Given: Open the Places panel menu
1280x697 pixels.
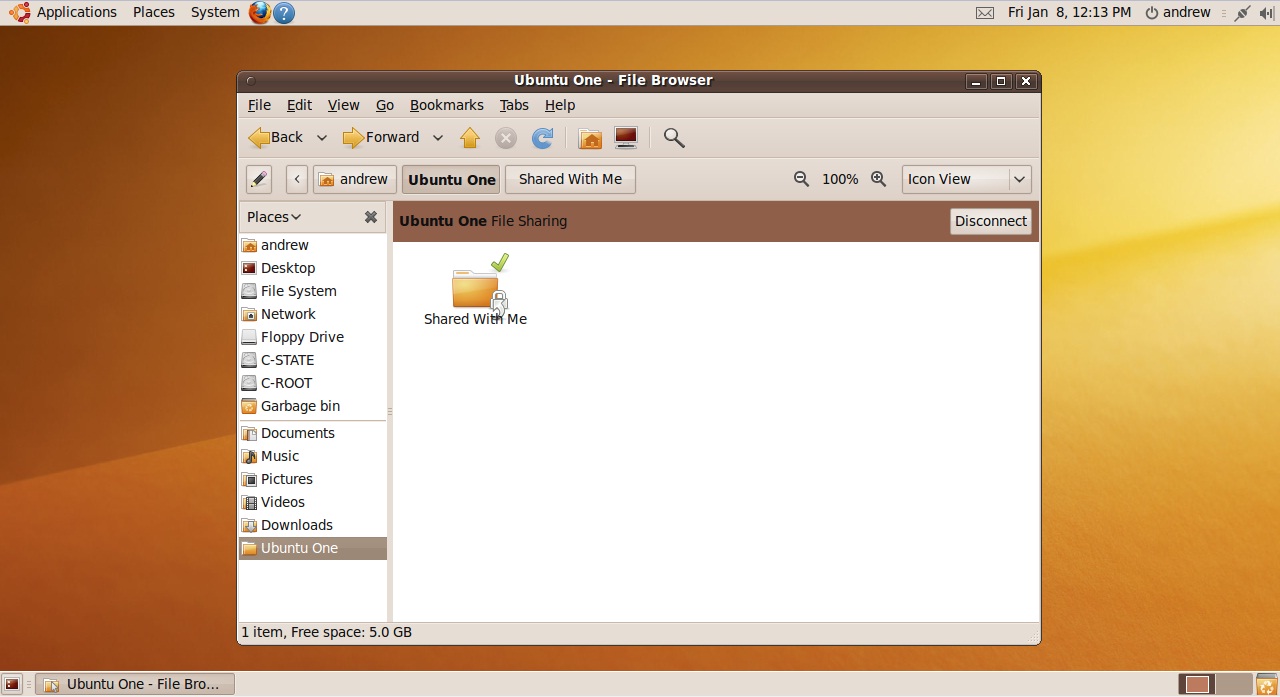Looking at the screenshot, I should 154,13.
